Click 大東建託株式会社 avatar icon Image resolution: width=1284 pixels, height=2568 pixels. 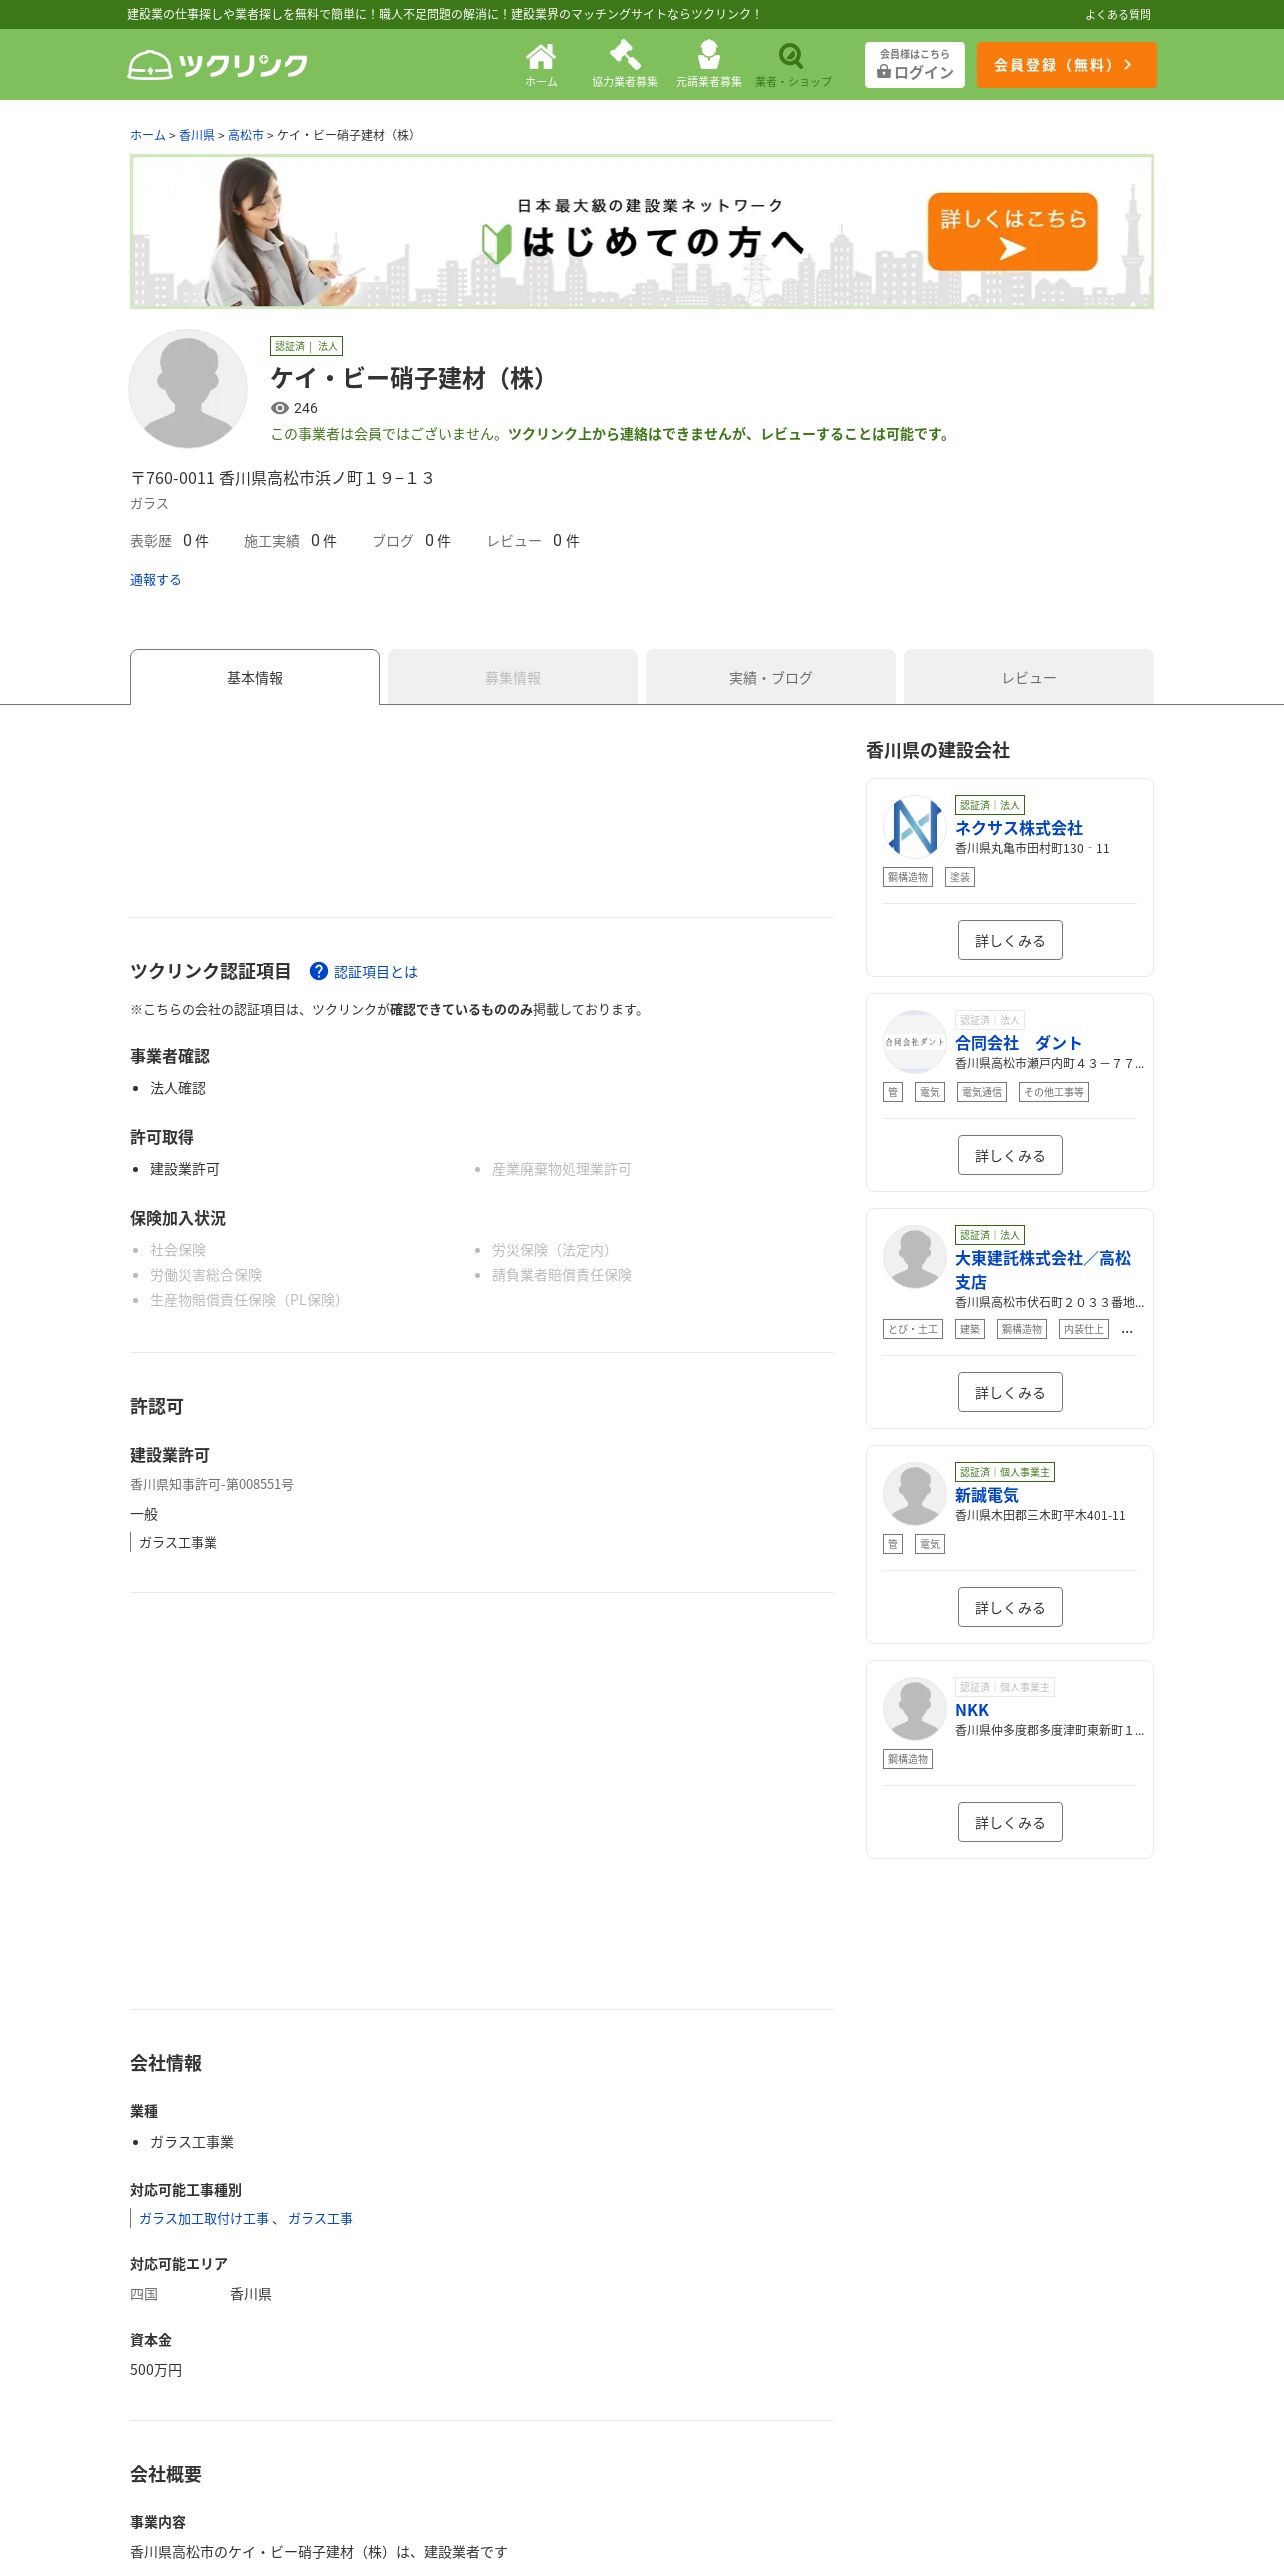coord(915,1257)
